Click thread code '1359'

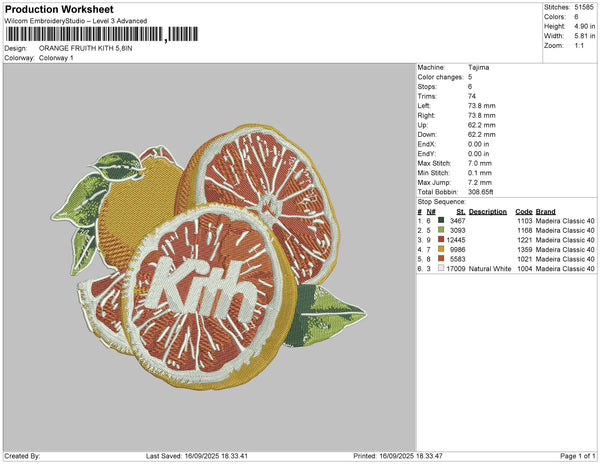click(x=525, y=249)
